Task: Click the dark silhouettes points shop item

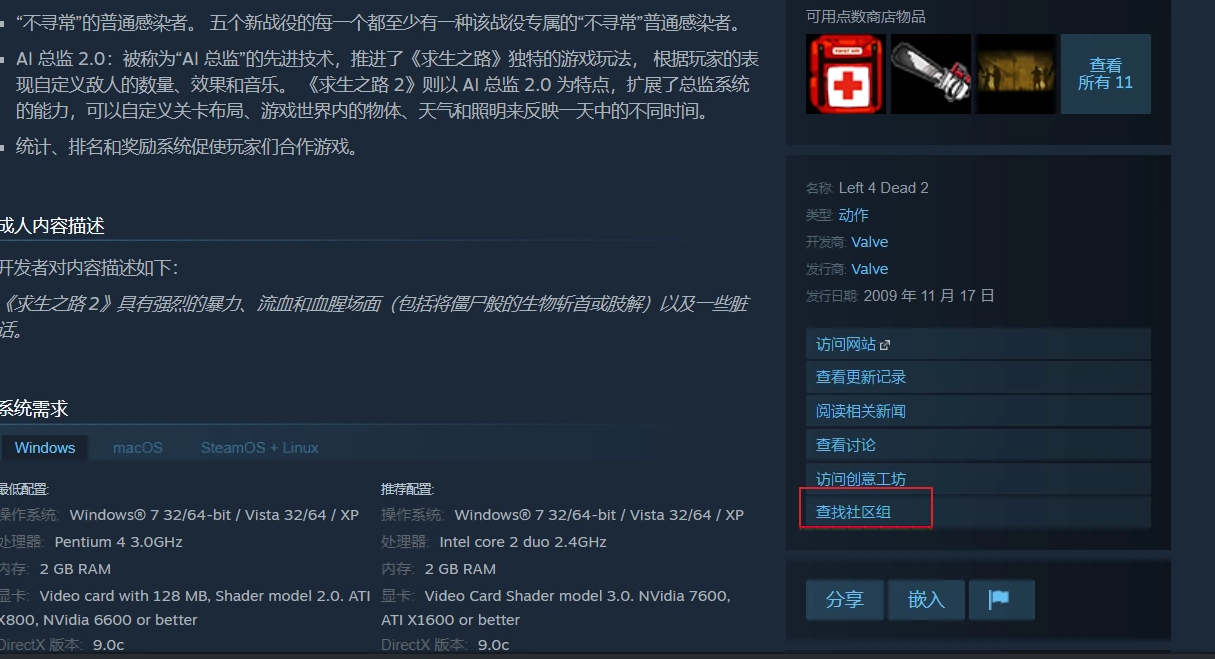Action: pyautogui.click(x=1016, y=74)
